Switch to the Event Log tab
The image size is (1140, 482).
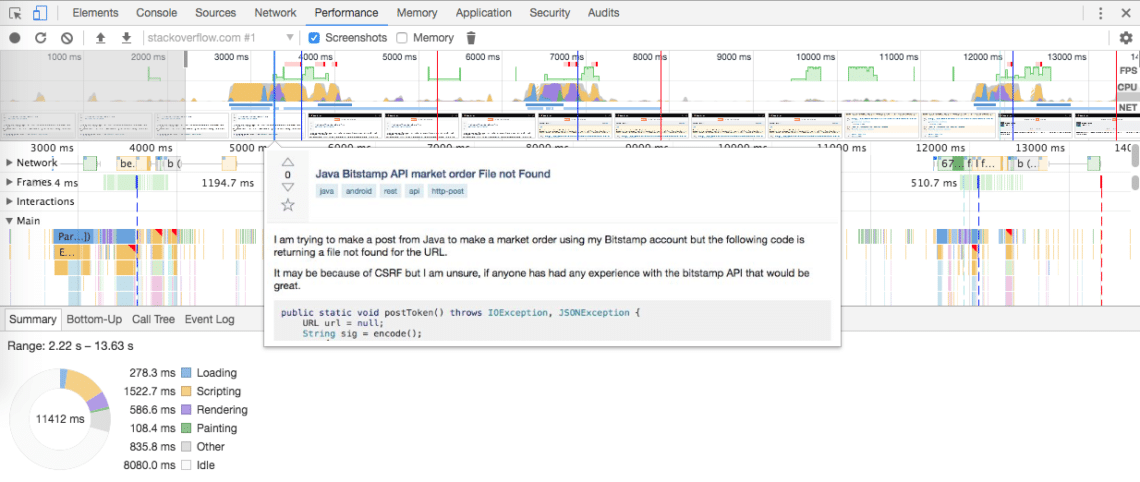[209, 319]
